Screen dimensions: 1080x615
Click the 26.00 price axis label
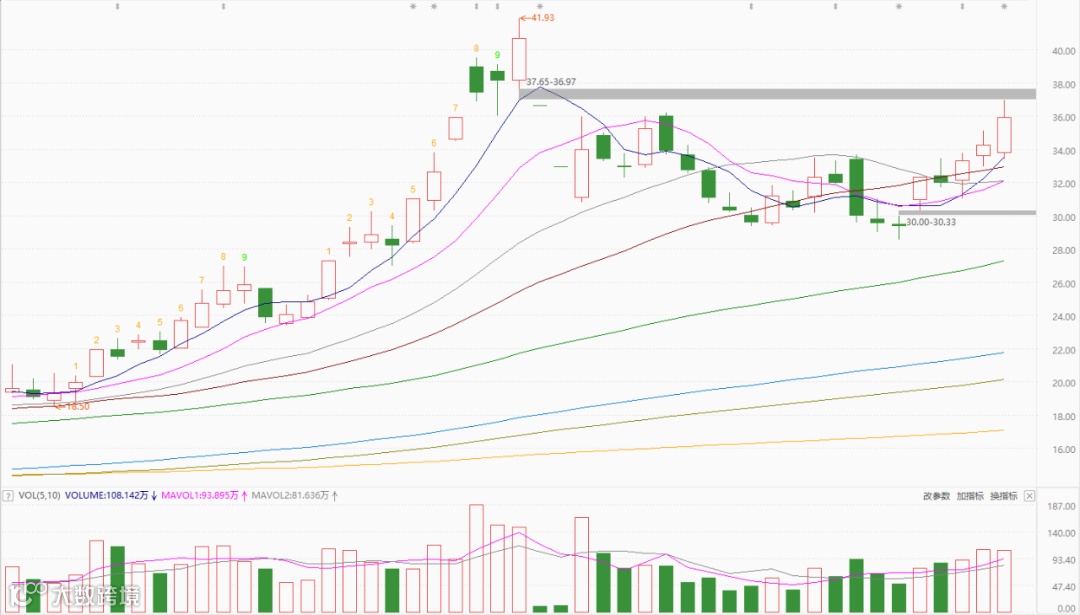1064,284
